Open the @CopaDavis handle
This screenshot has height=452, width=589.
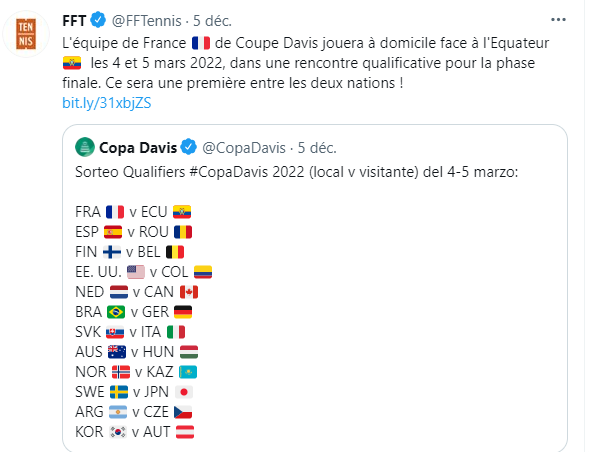point(244,148)
